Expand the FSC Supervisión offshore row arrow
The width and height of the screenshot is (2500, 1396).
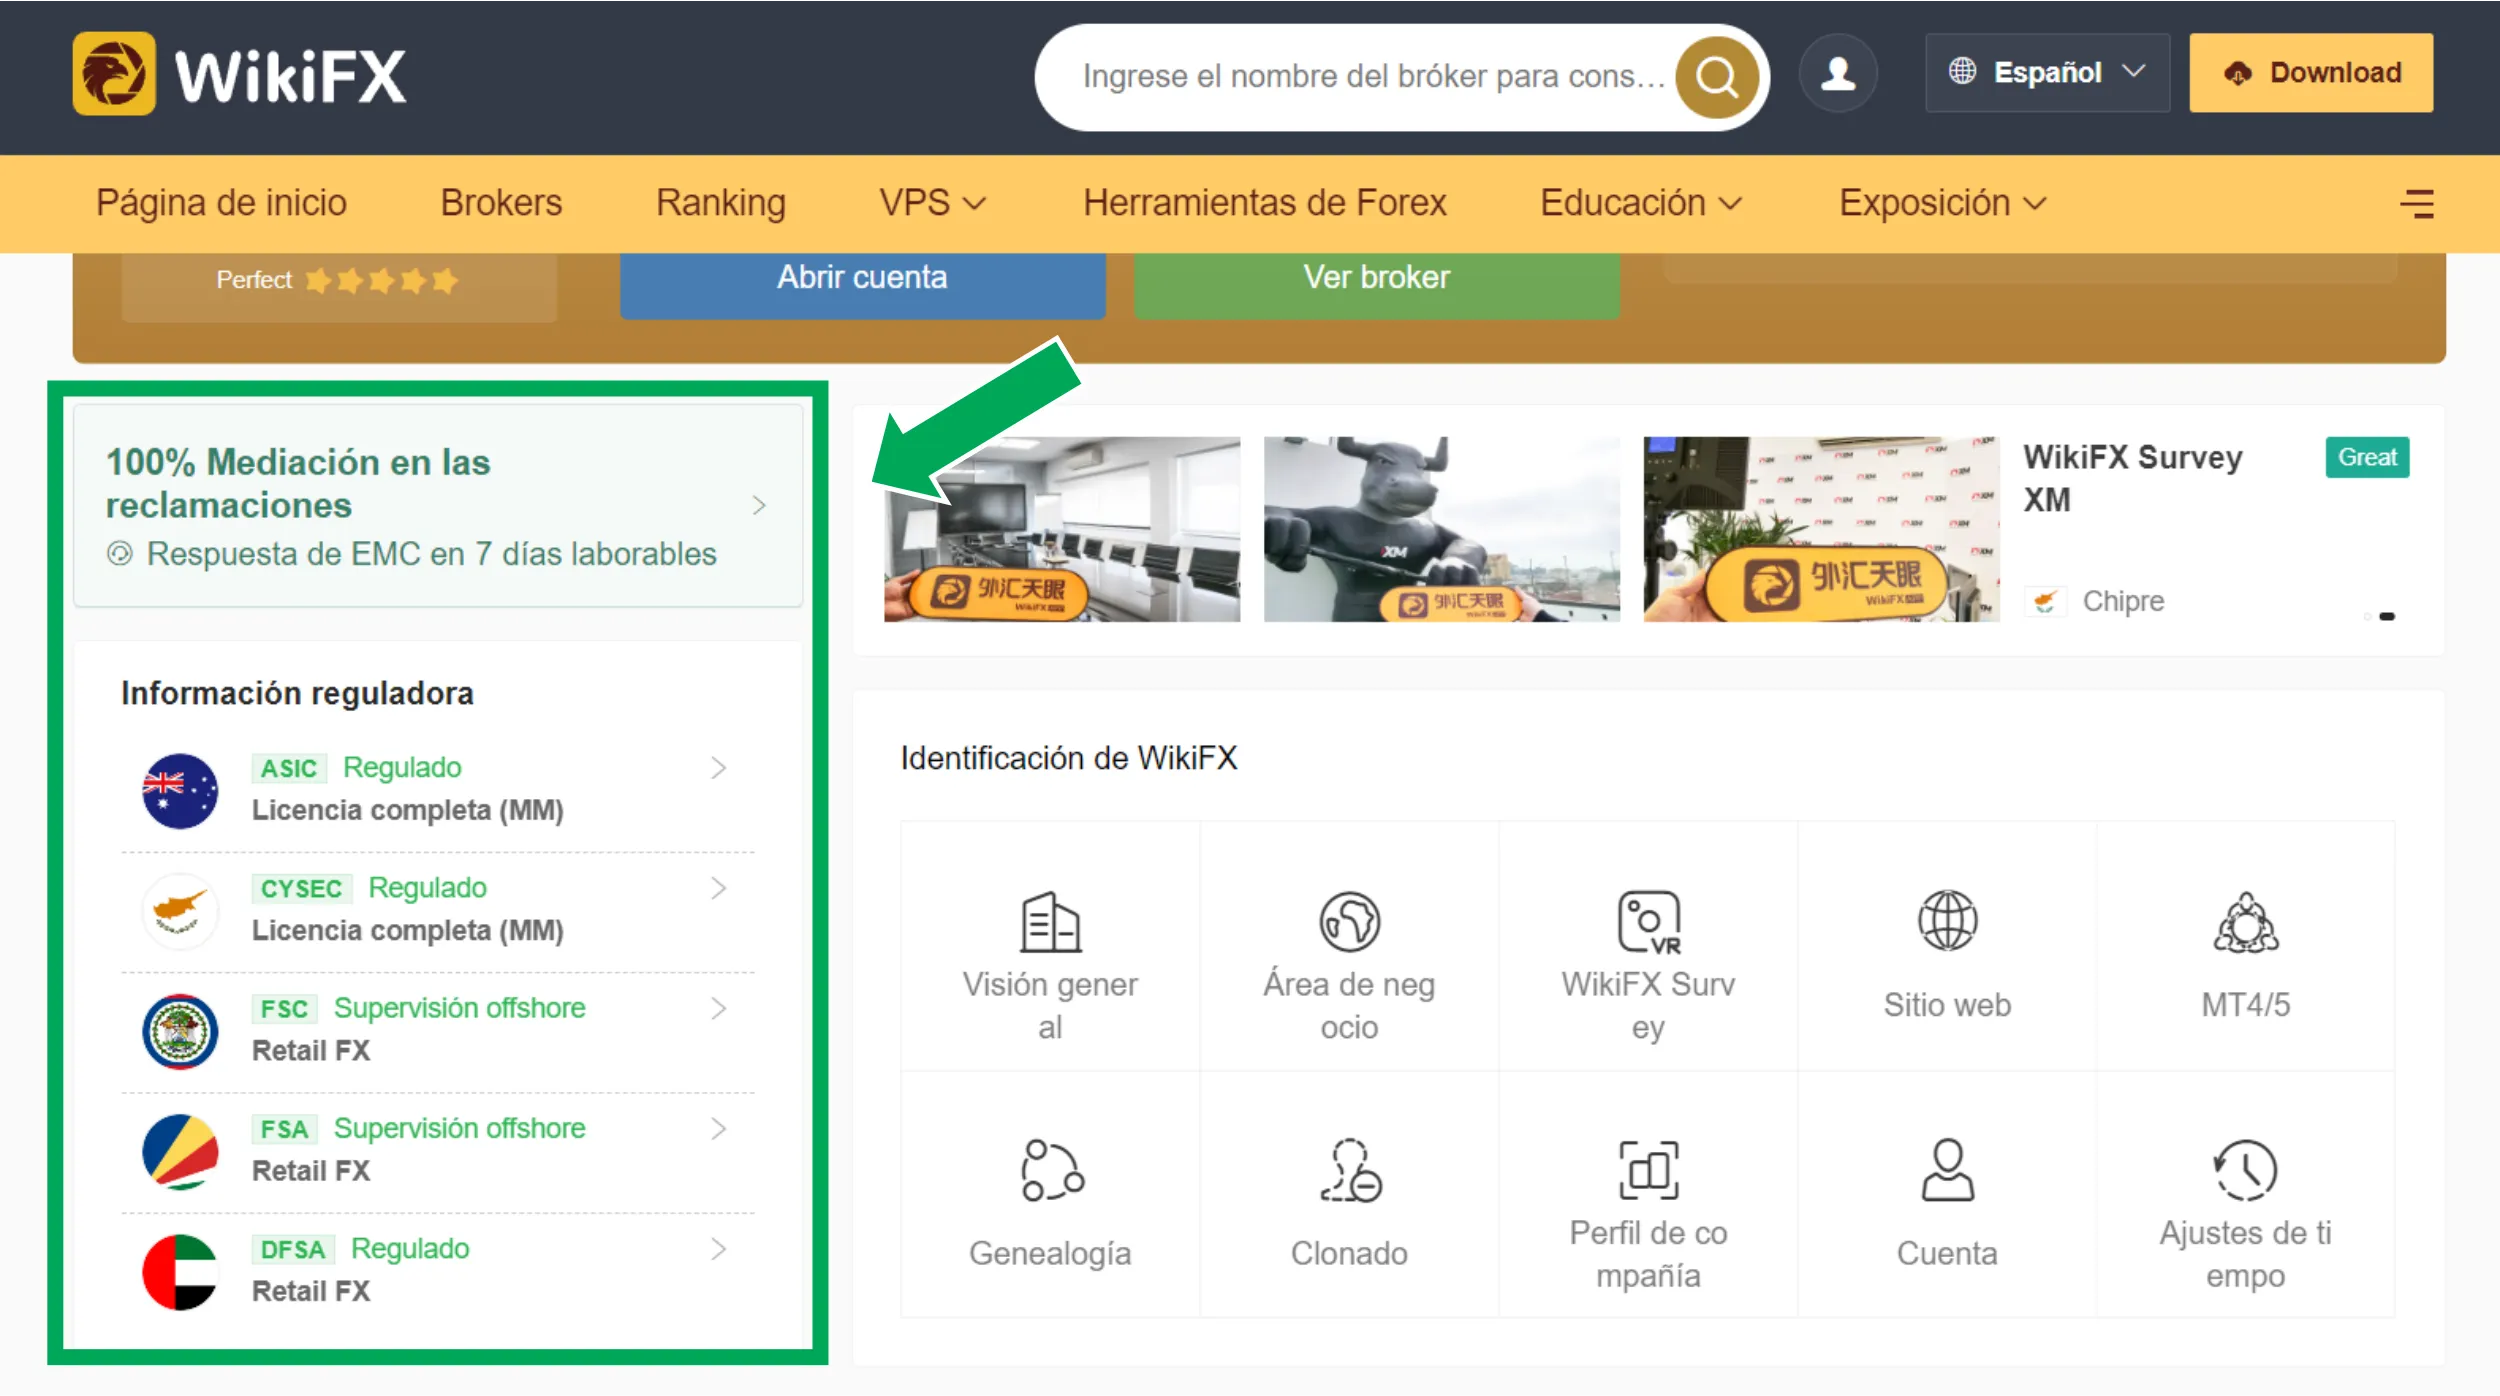[x=718, y=1008]
